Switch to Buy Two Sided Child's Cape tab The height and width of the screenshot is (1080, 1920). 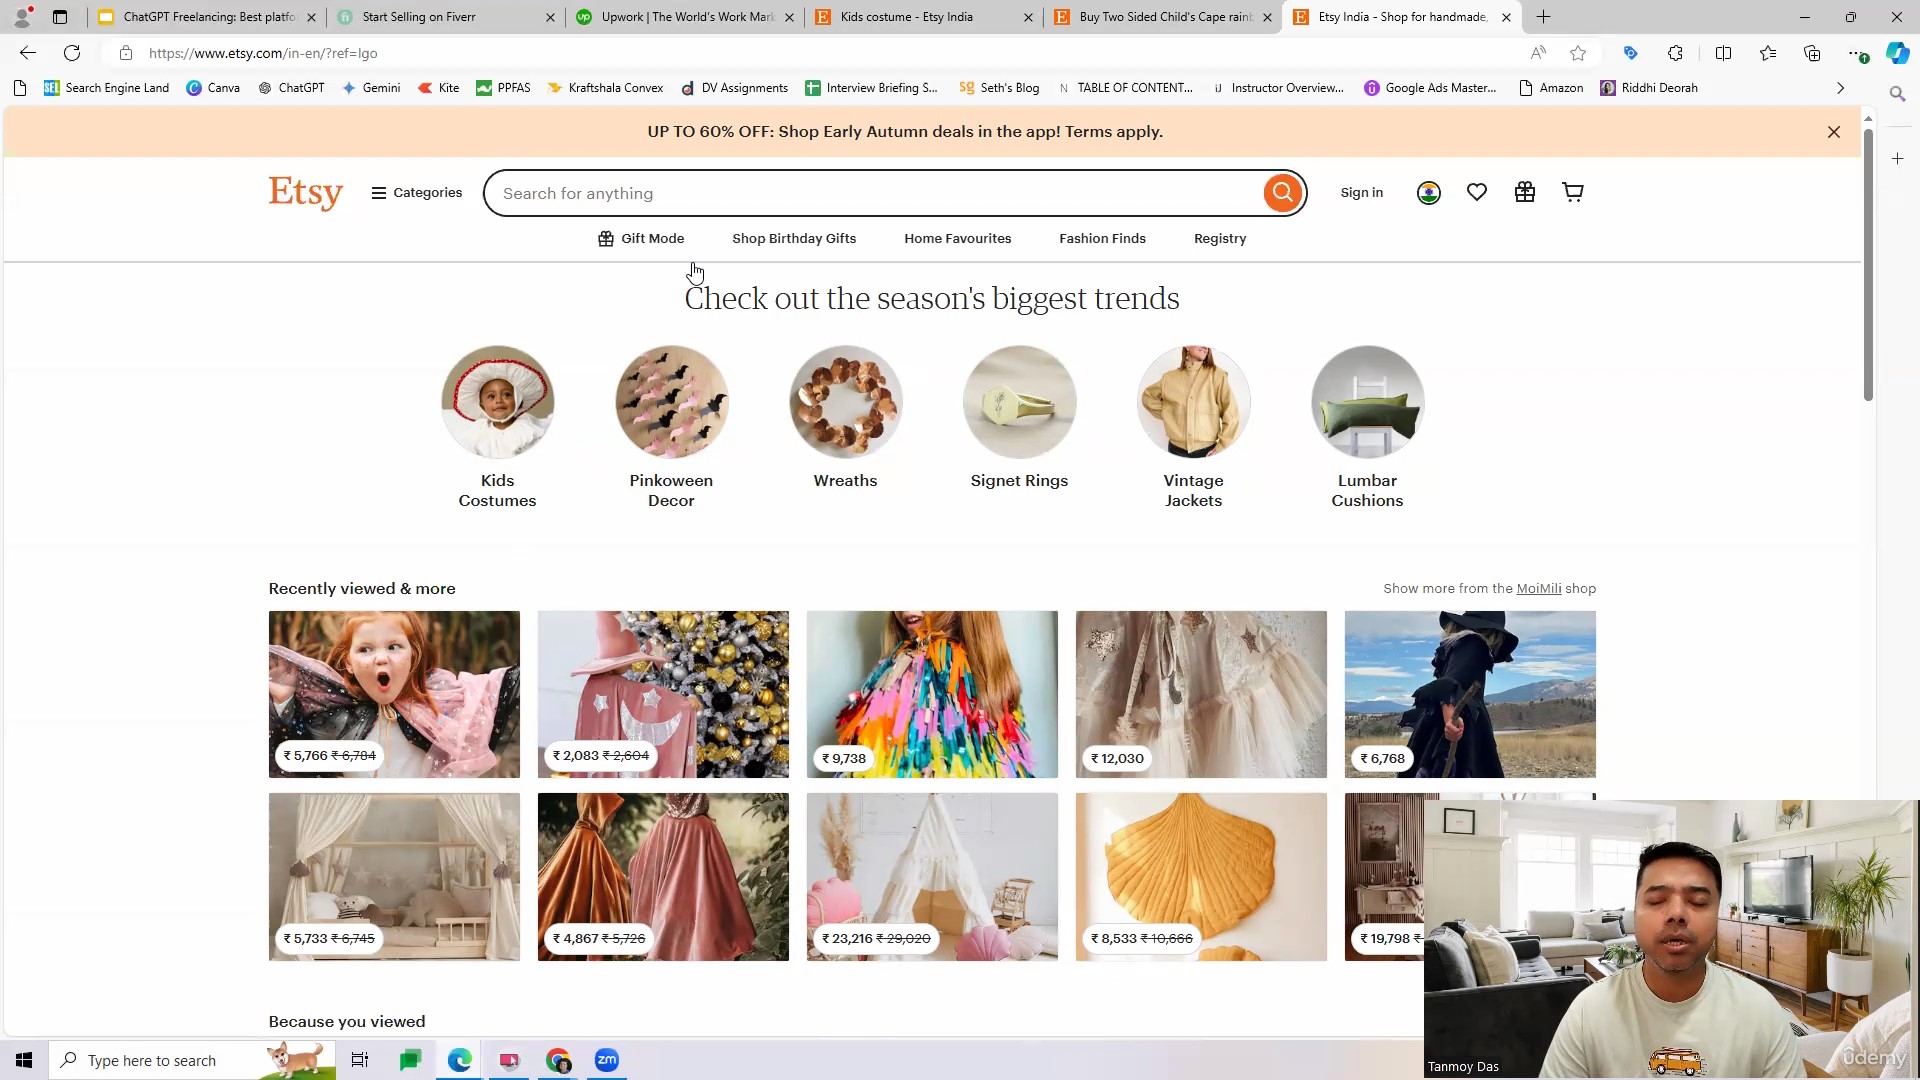coord(1164,17)
